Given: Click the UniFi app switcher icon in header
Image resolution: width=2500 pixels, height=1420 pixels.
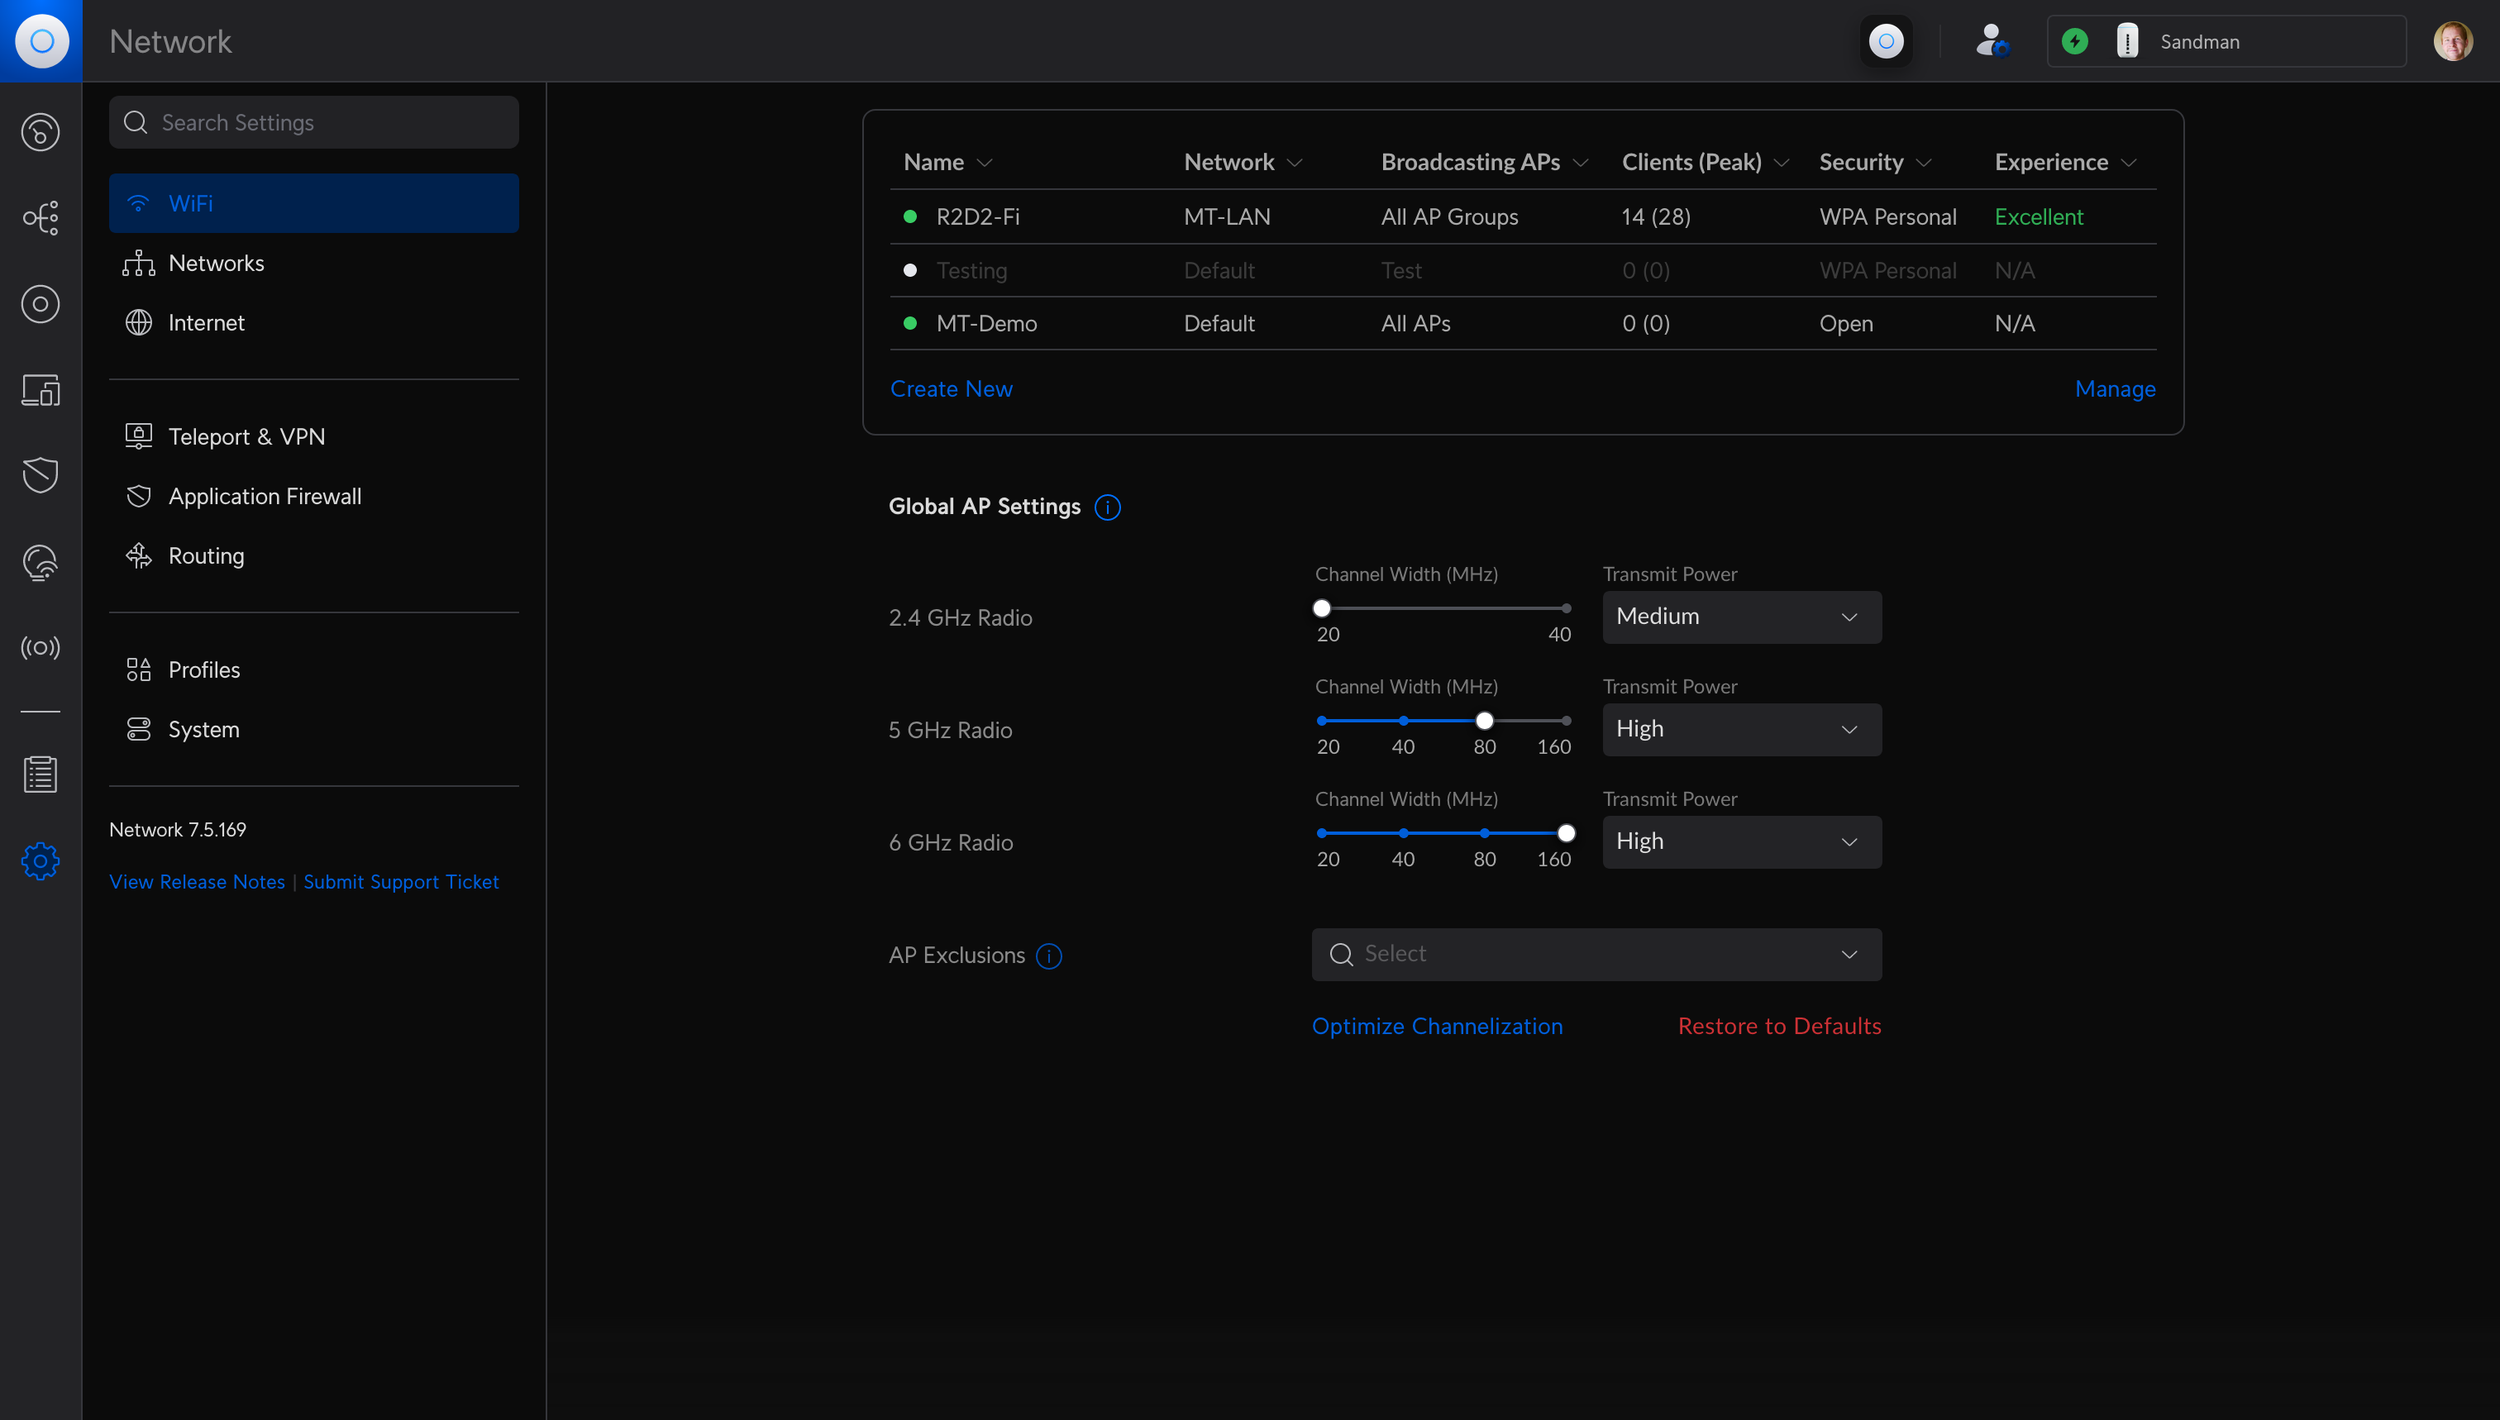Looking at the screenshot, I should tap(1886, 41).
